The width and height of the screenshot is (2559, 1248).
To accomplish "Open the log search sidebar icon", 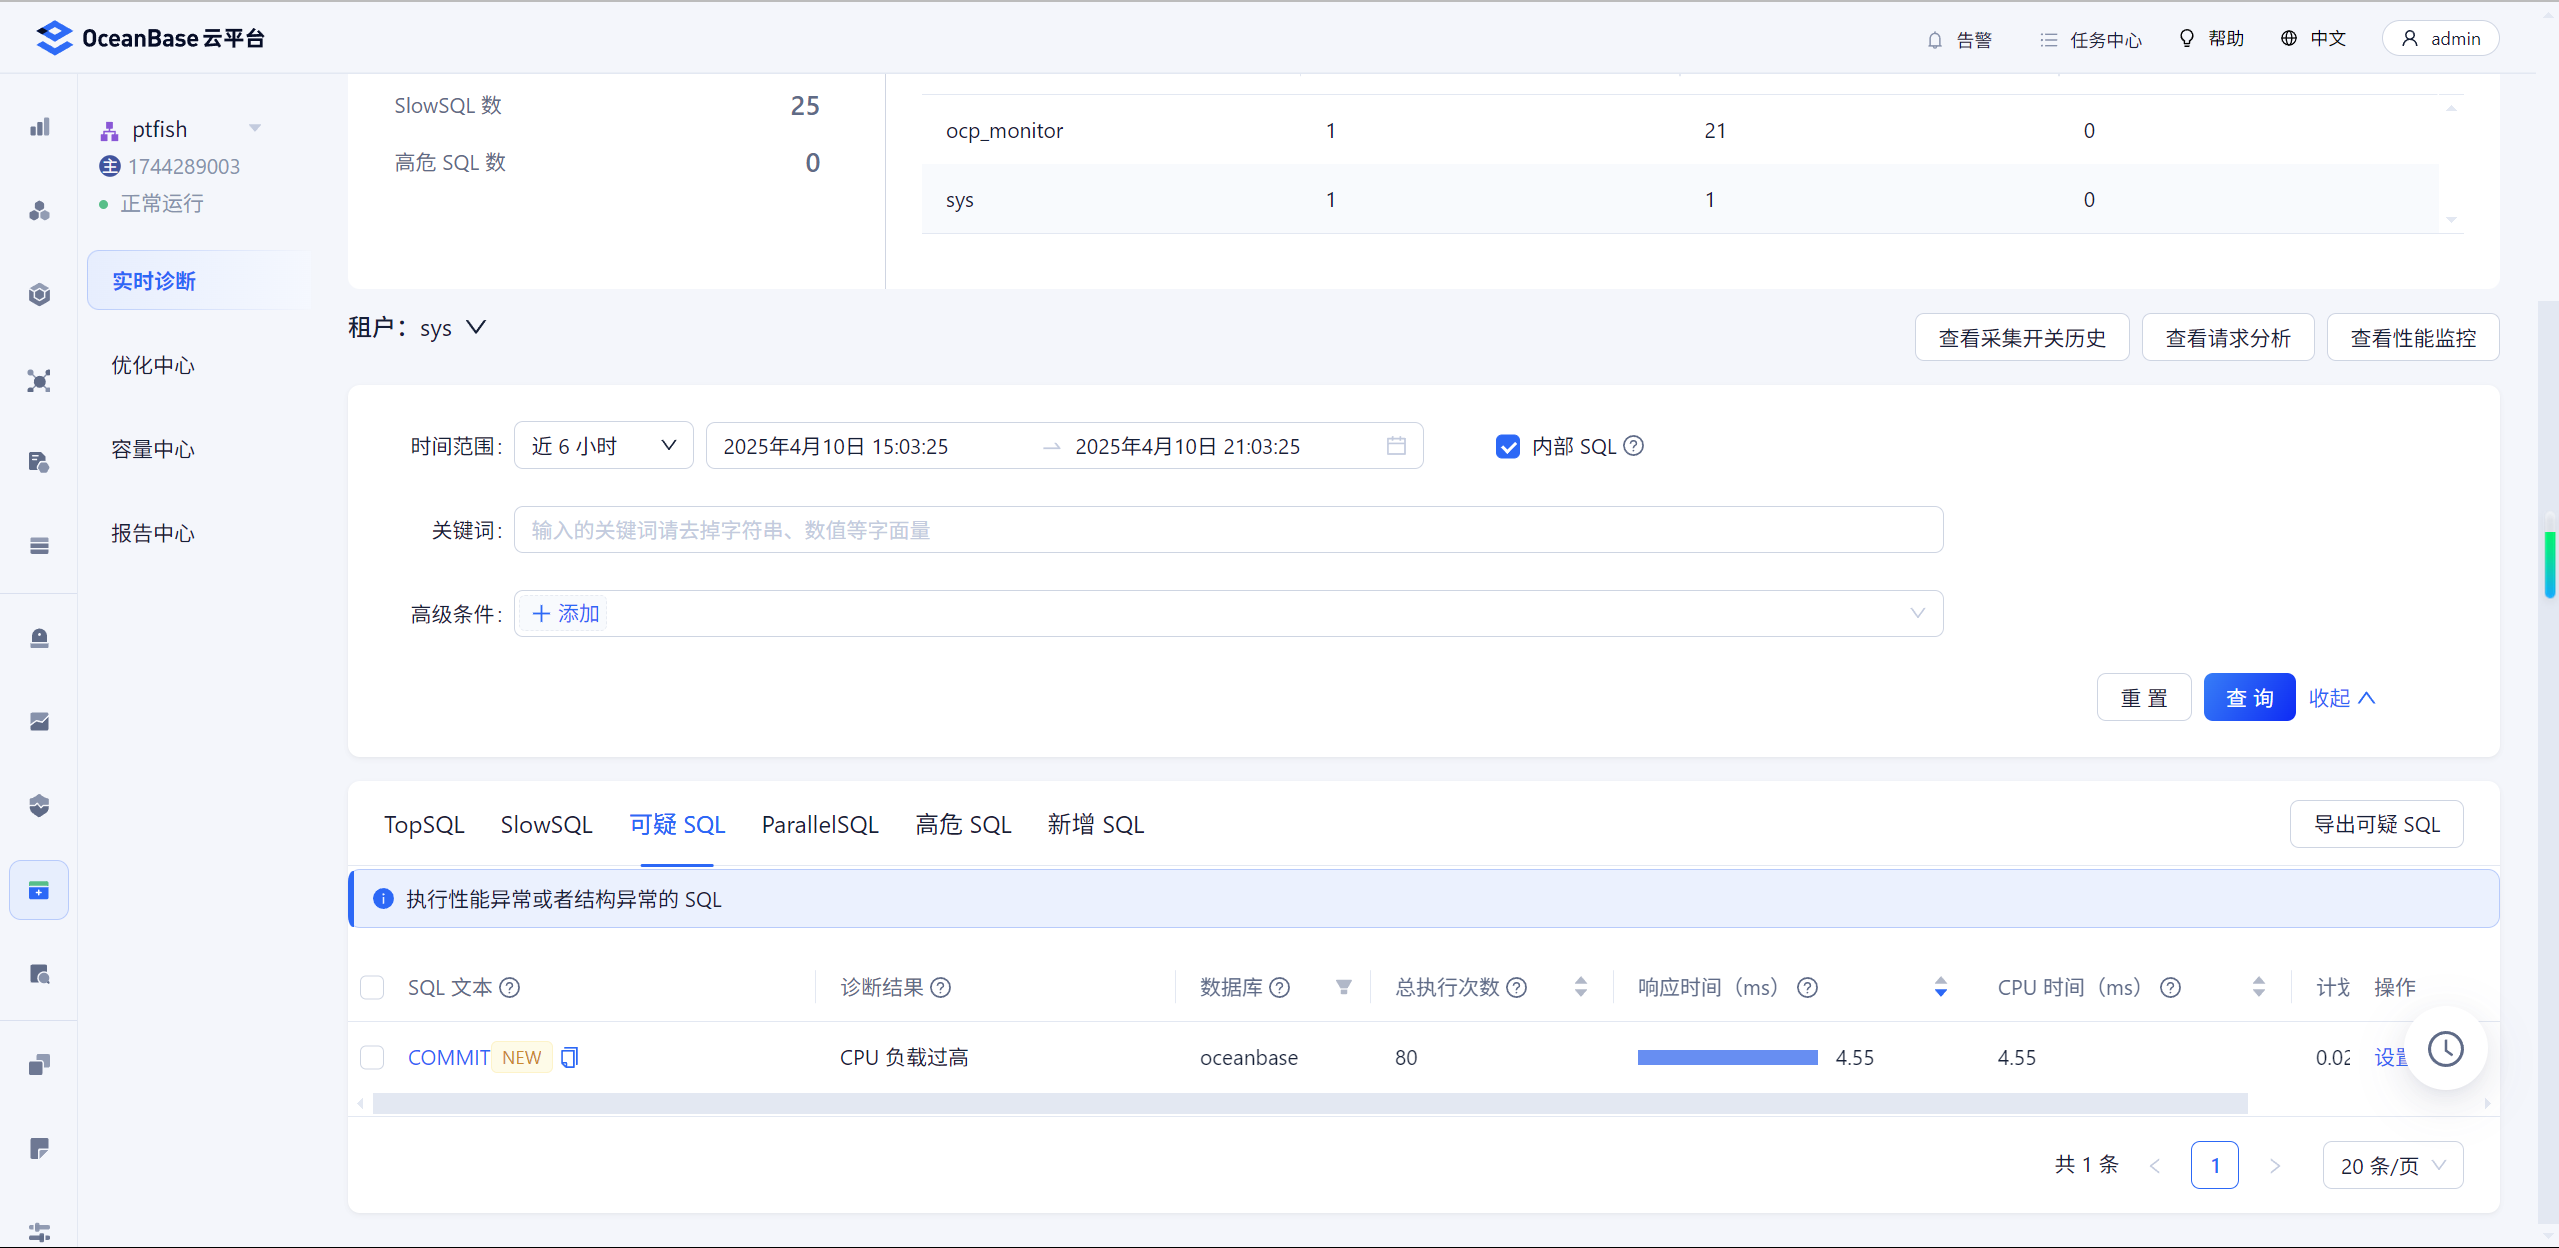I will tap(39, 974).
